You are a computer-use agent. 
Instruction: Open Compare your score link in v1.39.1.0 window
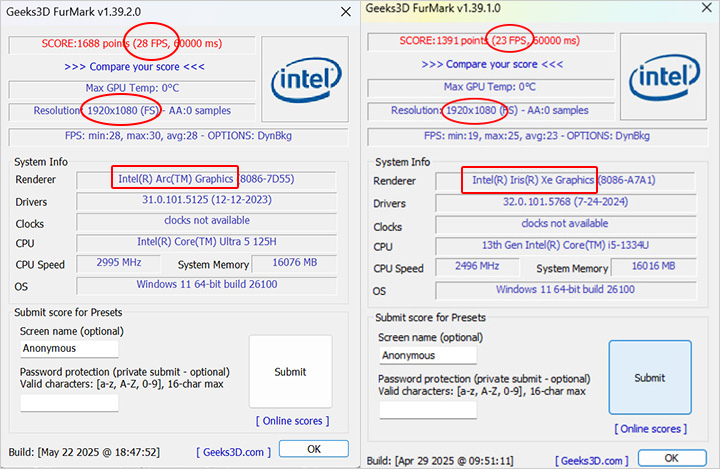[x=492, y=64]
